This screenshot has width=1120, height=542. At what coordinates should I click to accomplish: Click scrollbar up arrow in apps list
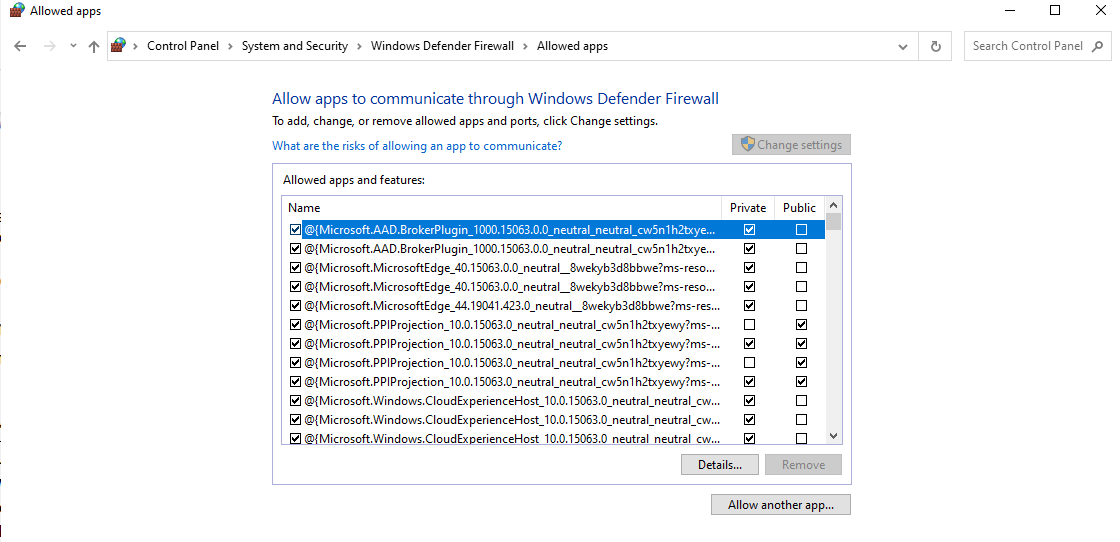tap(834, 205)
